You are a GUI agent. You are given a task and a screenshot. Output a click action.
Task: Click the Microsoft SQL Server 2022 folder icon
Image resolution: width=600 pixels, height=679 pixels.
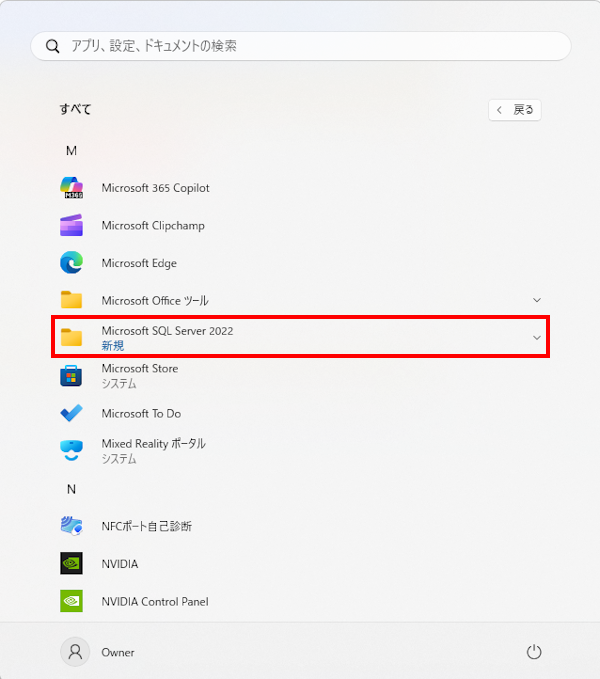(x=71, y=337)
